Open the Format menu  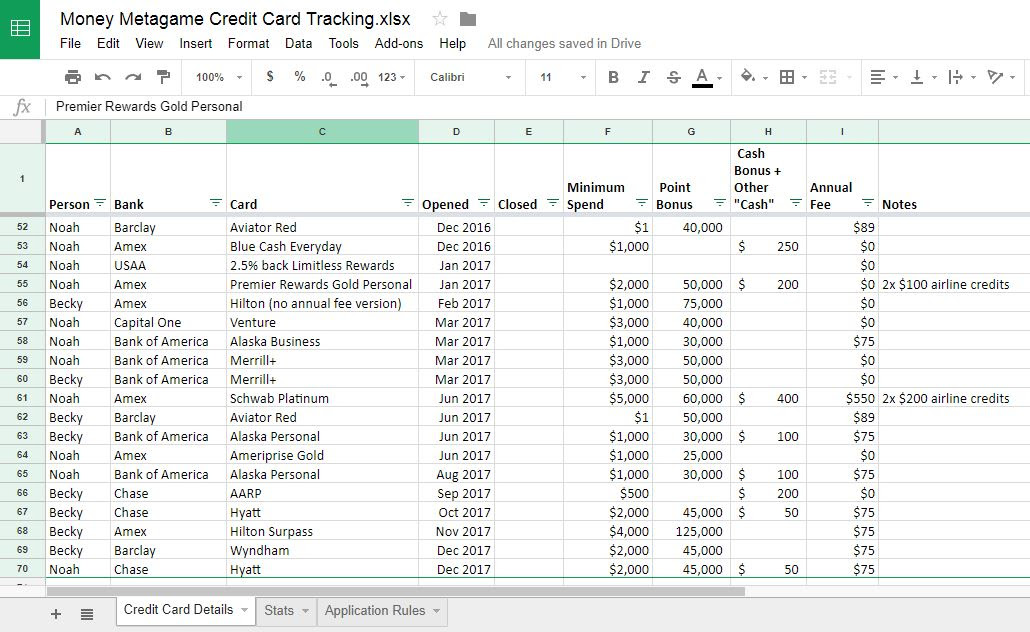click(x=248, y=43)
